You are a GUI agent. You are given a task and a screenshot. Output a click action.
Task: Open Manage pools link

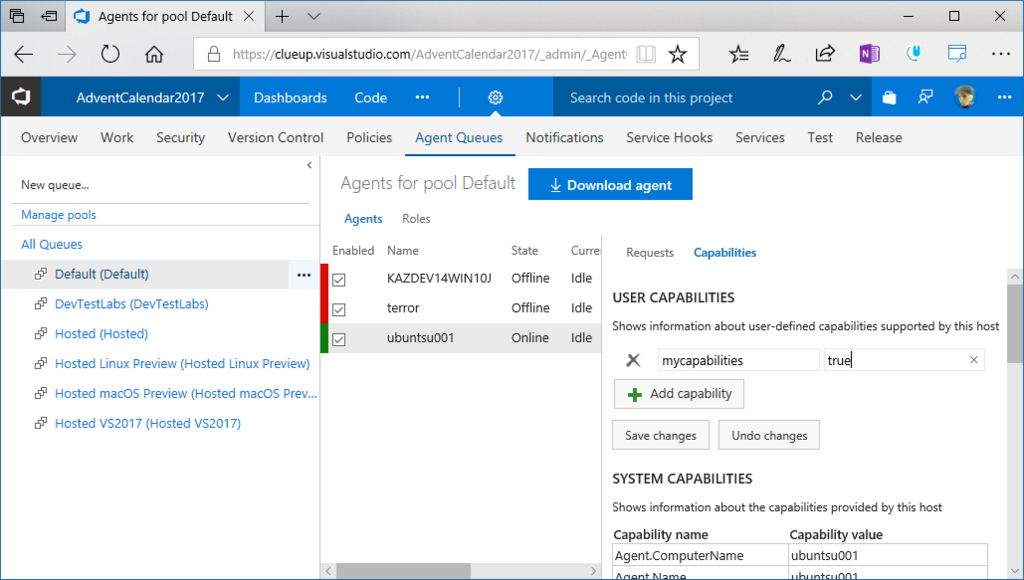(58, 215)
